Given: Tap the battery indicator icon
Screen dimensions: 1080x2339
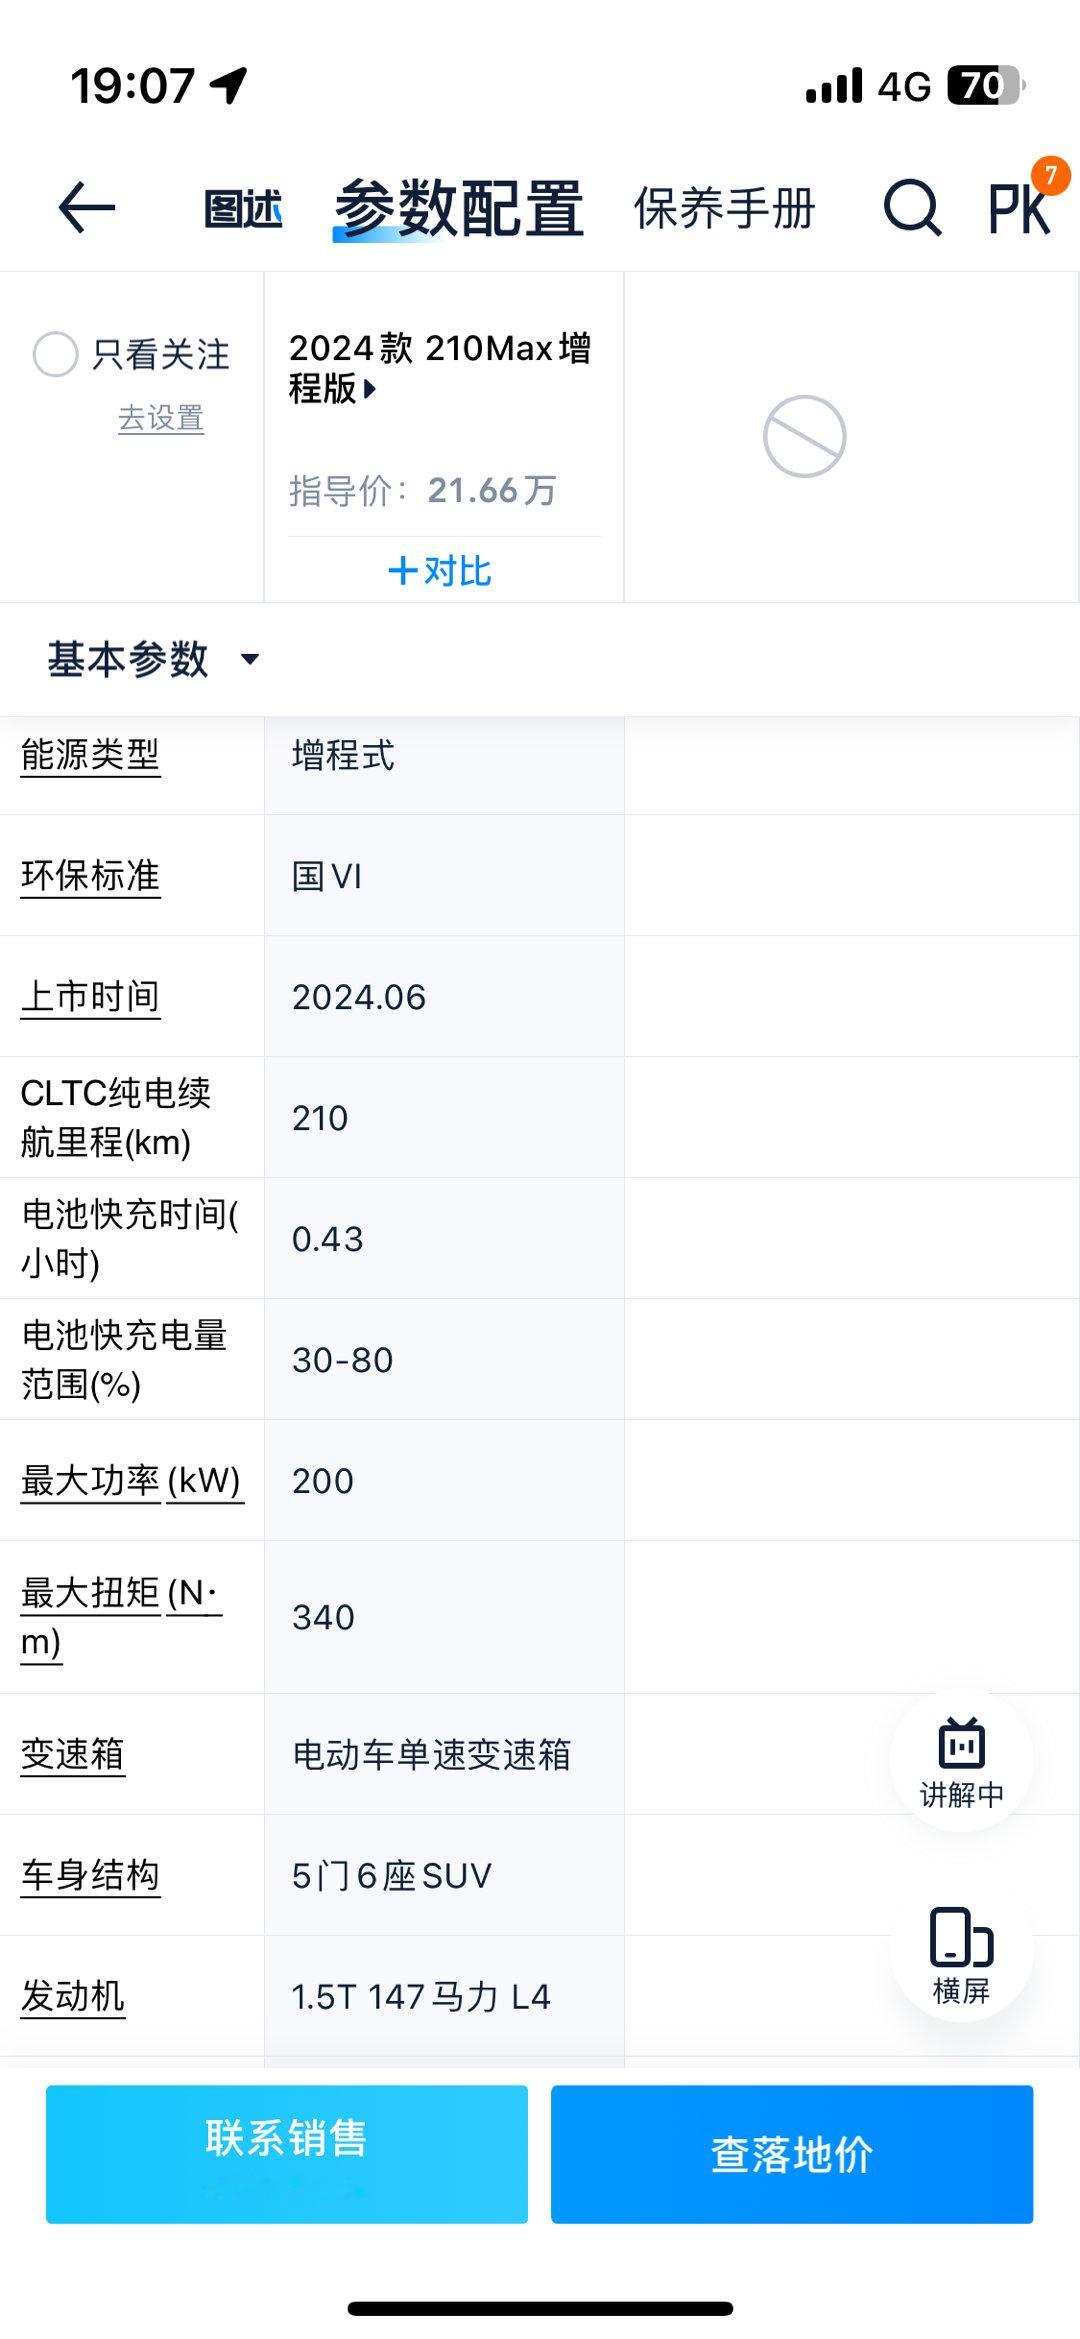Looking at the screenshot, I should click(x=985, y=85).
